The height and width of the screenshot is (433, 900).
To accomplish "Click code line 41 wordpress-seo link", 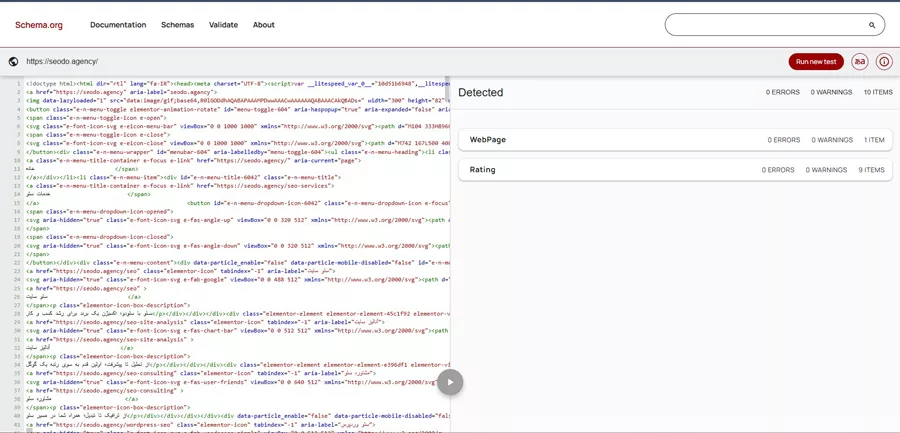I will [200, 424].
